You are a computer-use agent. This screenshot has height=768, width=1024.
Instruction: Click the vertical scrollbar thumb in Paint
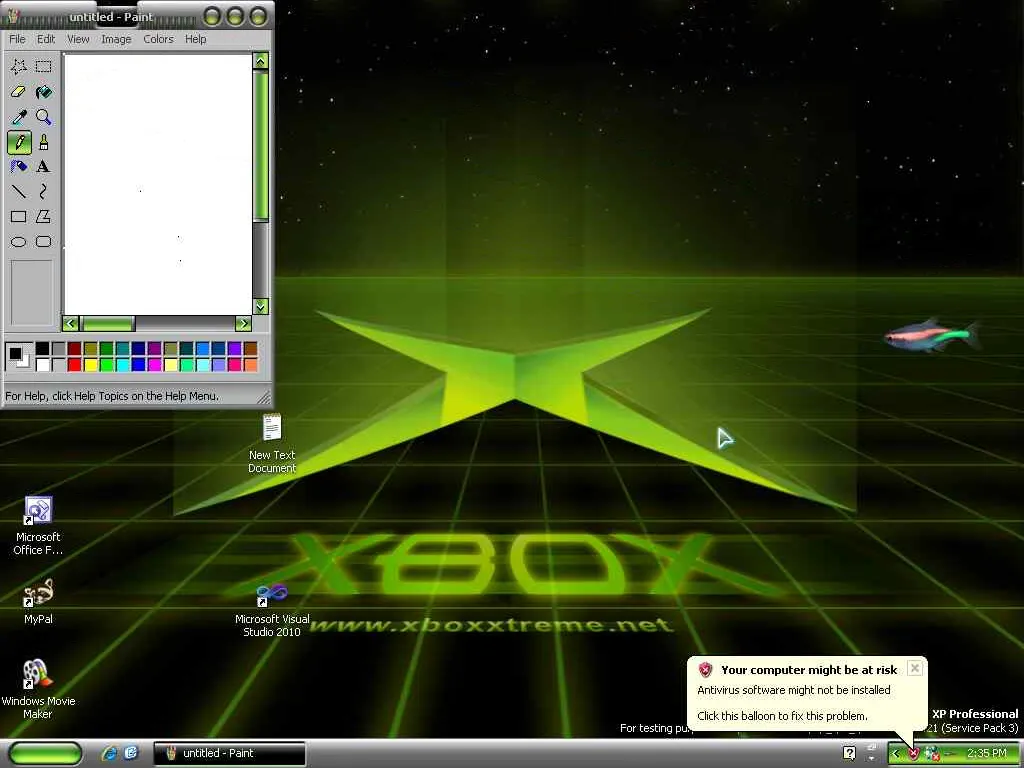tap(261, 146)
